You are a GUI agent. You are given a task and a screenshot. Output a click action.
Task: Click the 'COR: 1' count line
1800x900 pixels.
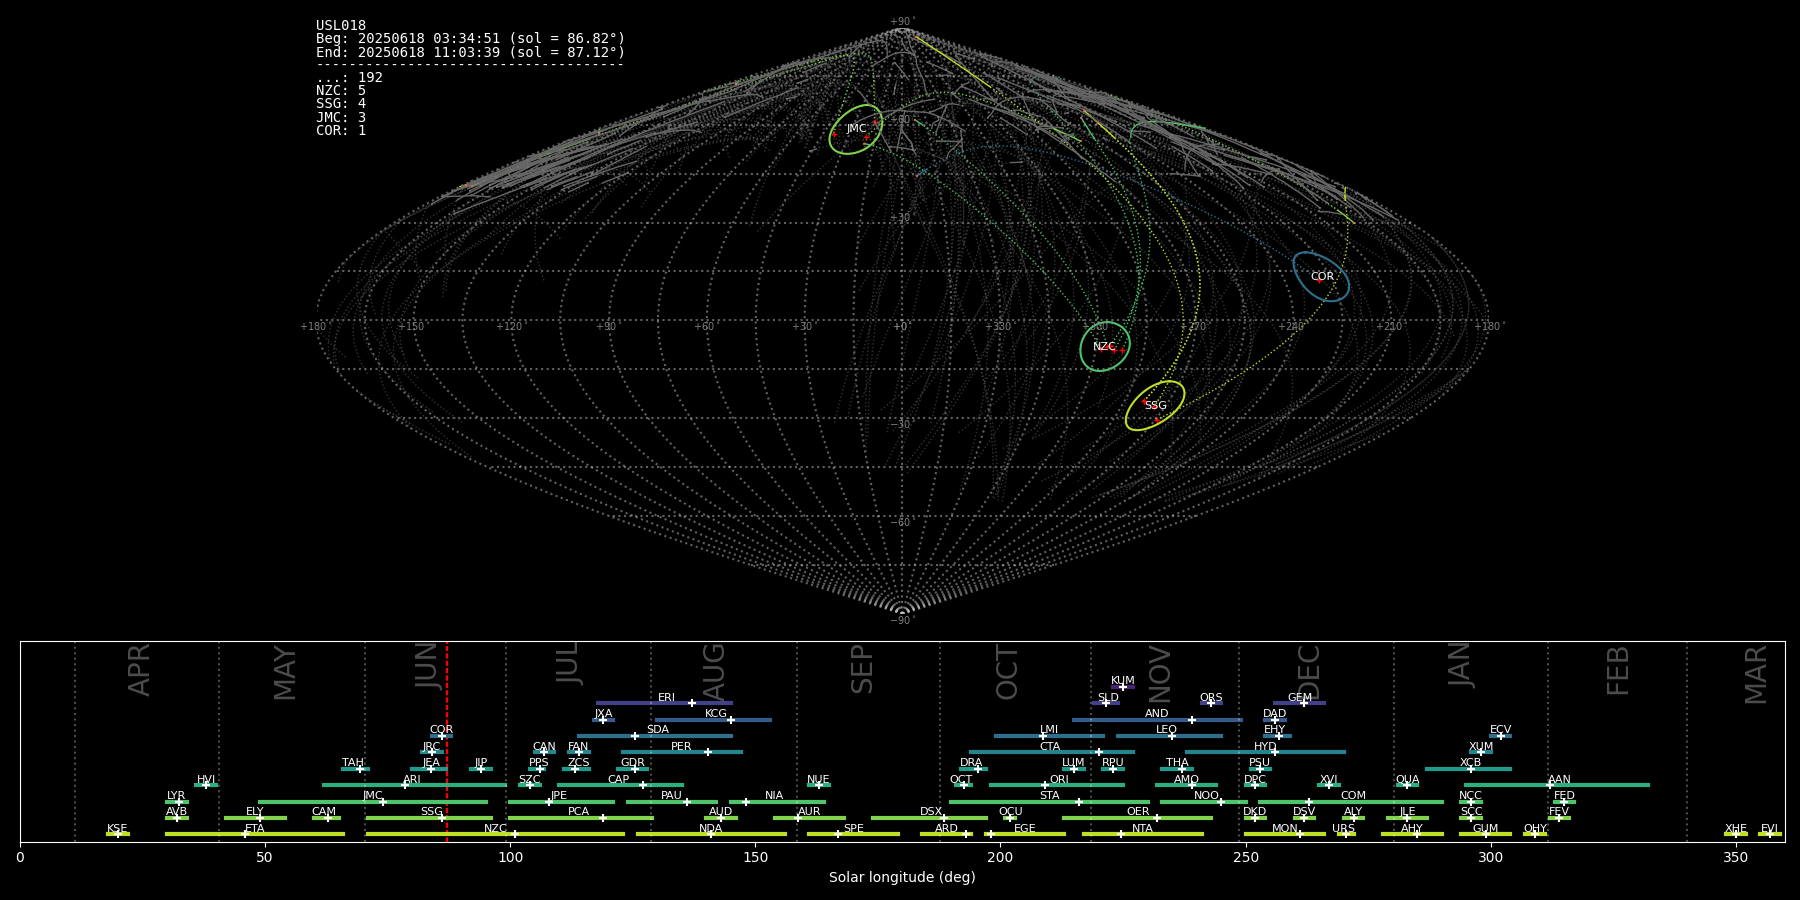point(341,130)
